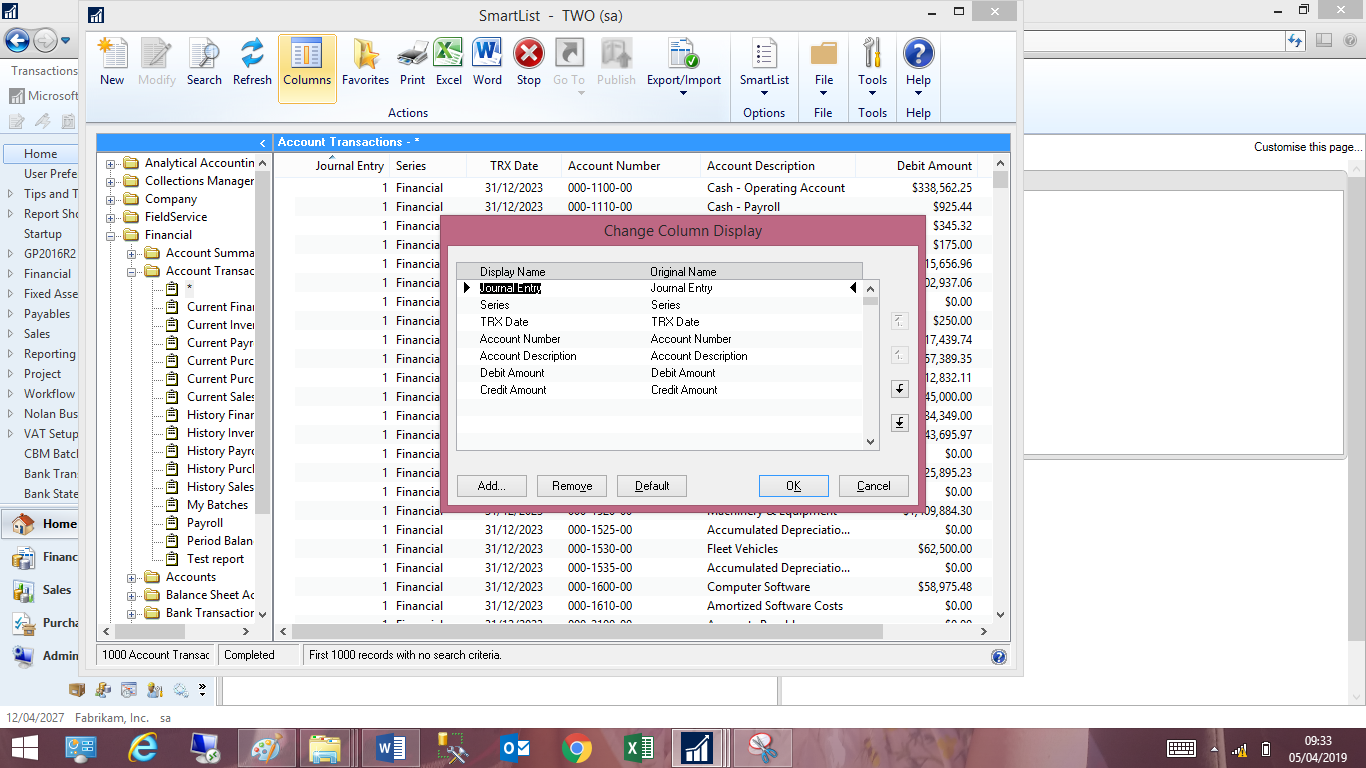Select Debit Amount display name row
Screen dimensions: 1366x768
pos(512,373)
